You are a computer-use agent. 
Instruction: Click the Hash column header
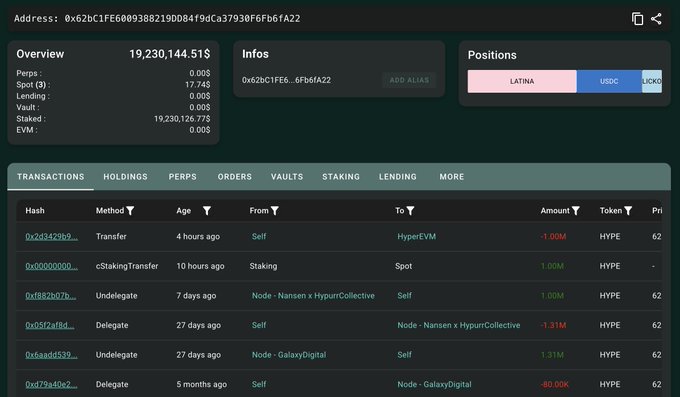pyautogui.click(x=35, y=210)
